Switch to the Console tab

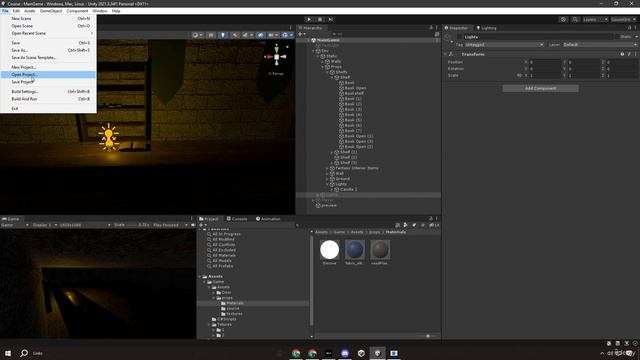click(x=237, y=219)
